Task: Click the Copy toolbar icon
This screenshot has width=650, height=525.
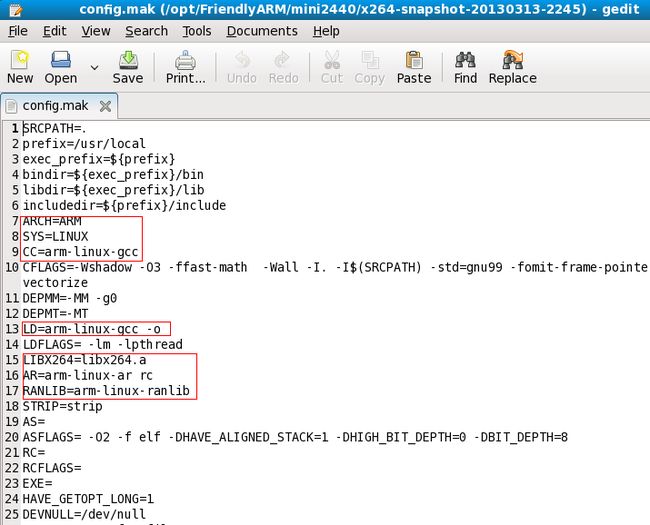Action: 369,60
